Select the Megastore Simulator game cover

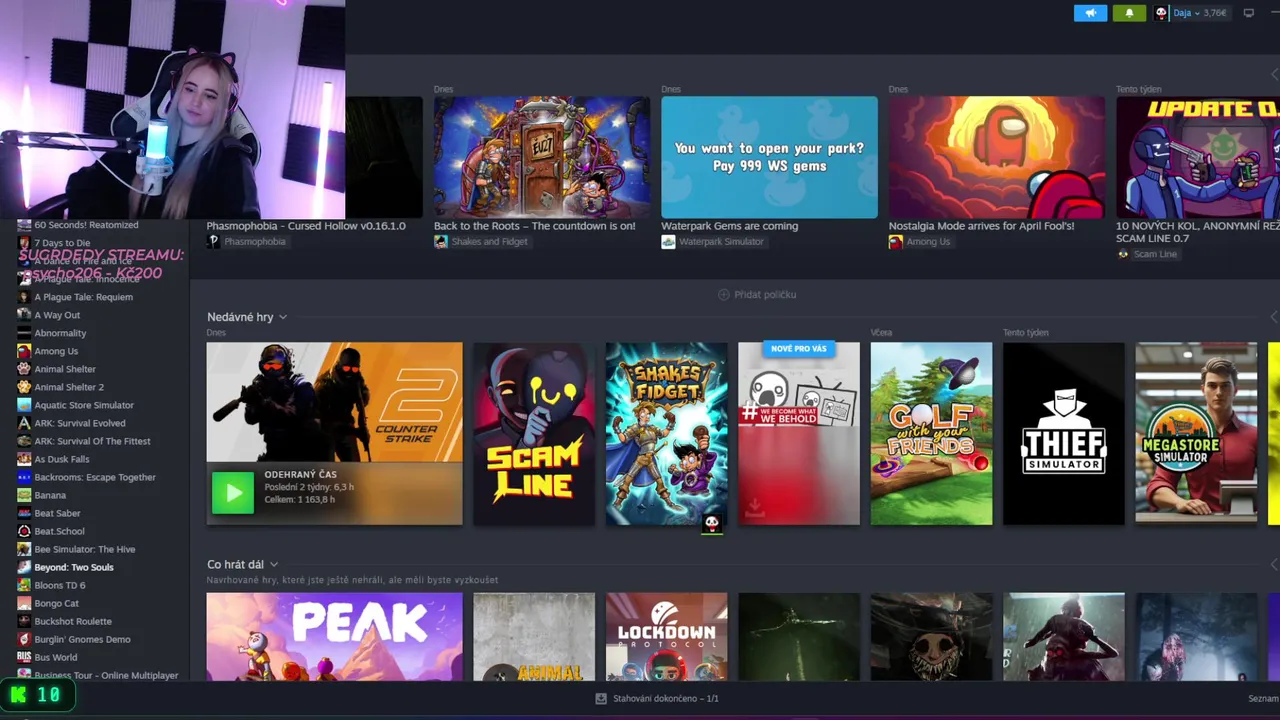tap(1196, 434)
